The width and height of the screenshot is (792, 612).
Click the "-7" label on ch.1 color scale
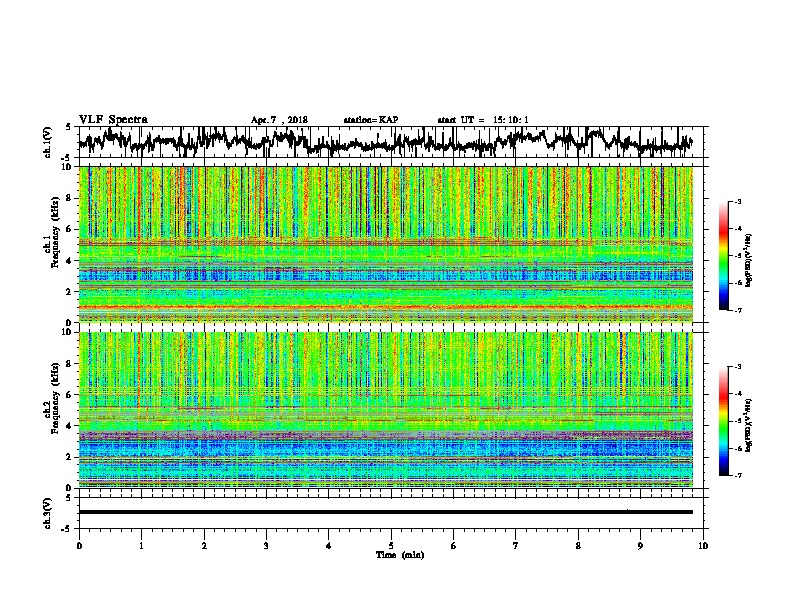coord(738,310)
